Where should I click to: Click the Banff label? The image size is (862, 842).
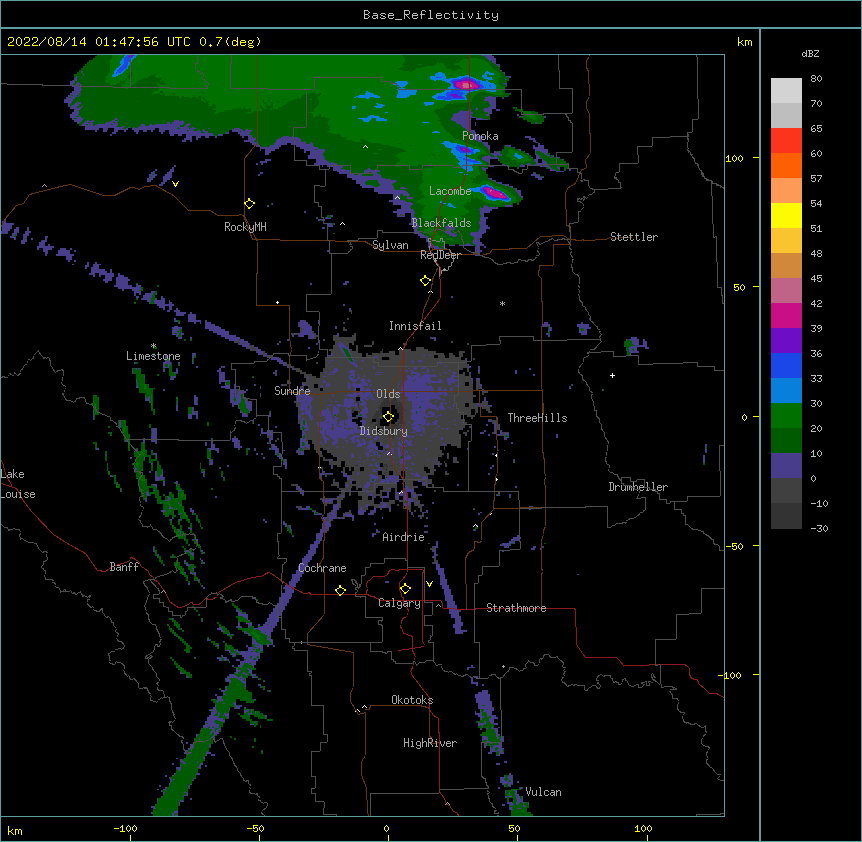click(124, 567)
